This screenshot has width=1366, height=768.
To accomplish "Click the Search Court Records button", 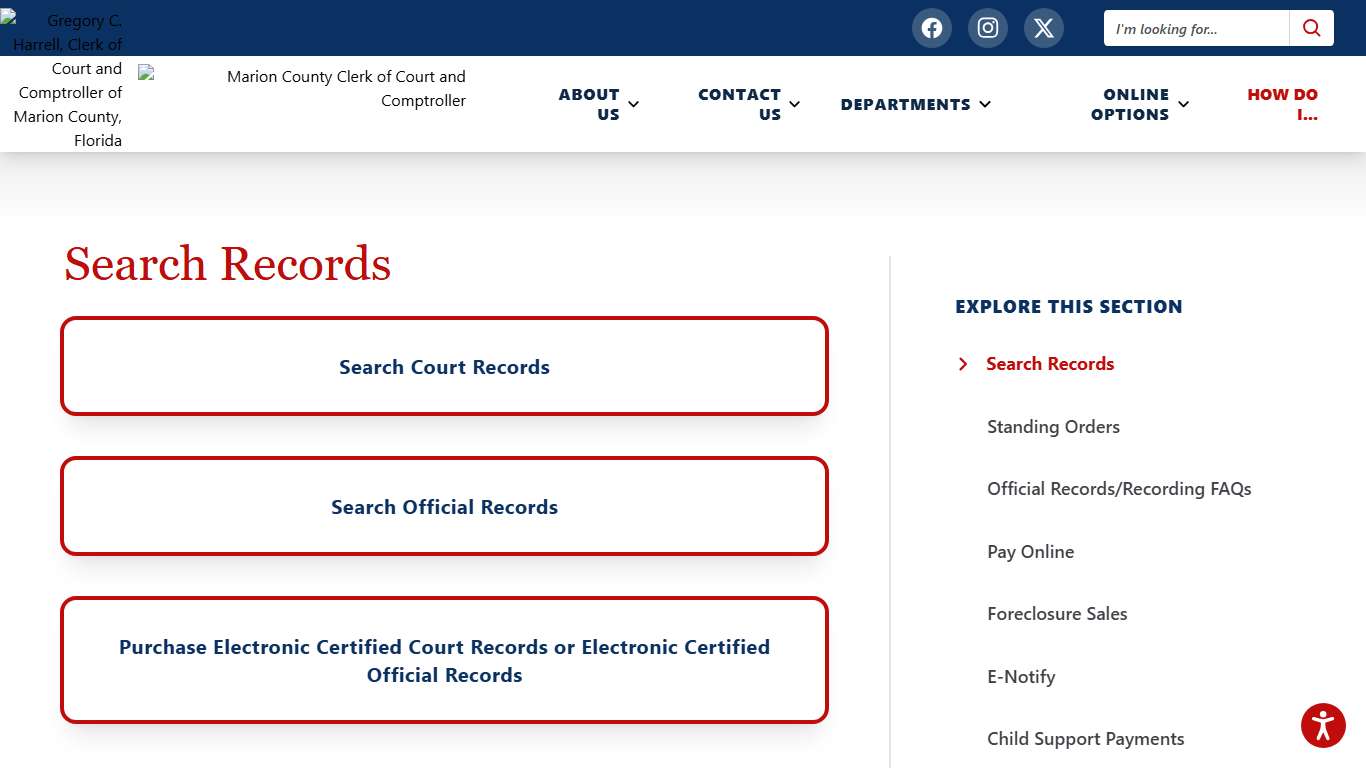I will [x=444, y=366].
